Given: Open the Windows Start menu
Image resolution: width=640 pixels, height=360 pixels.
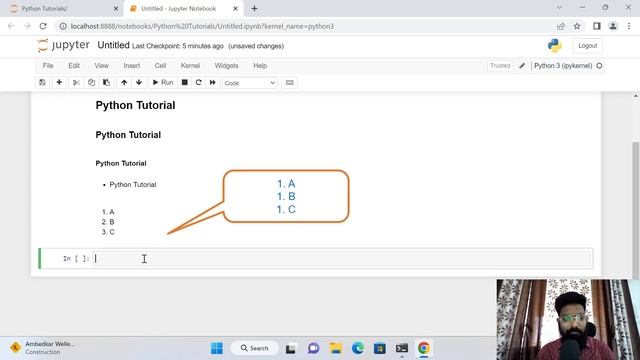Looking at the screenshot, I should coord(217,348).
